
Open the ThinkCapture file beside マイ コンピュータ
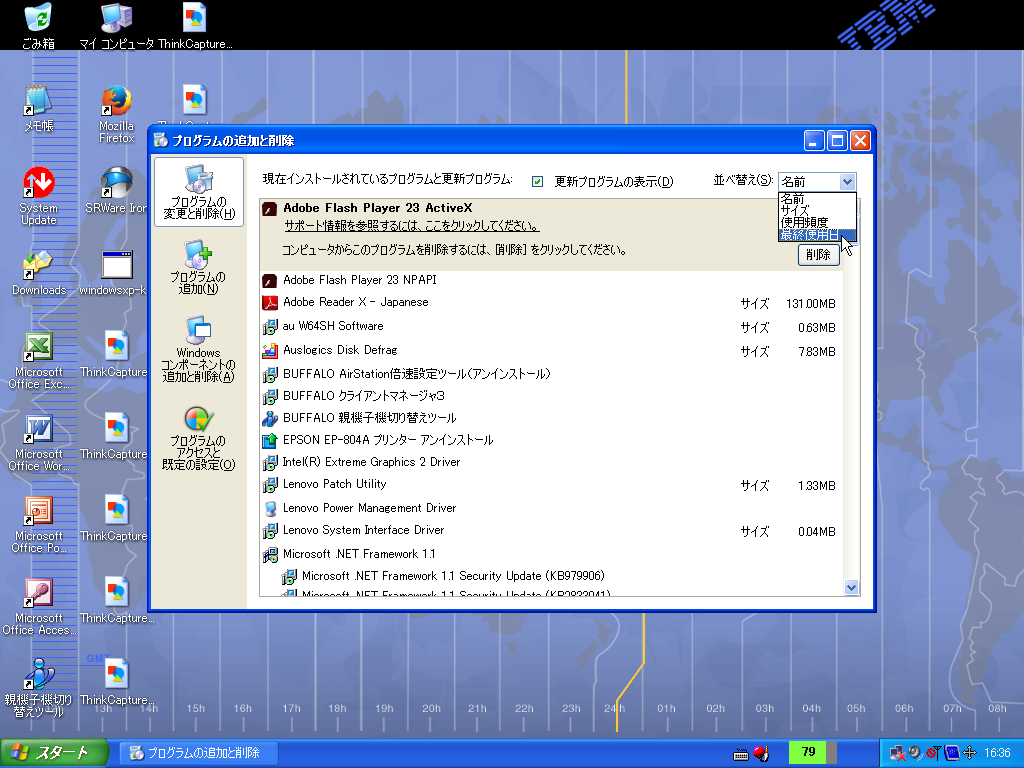click(x=195, y=26)
